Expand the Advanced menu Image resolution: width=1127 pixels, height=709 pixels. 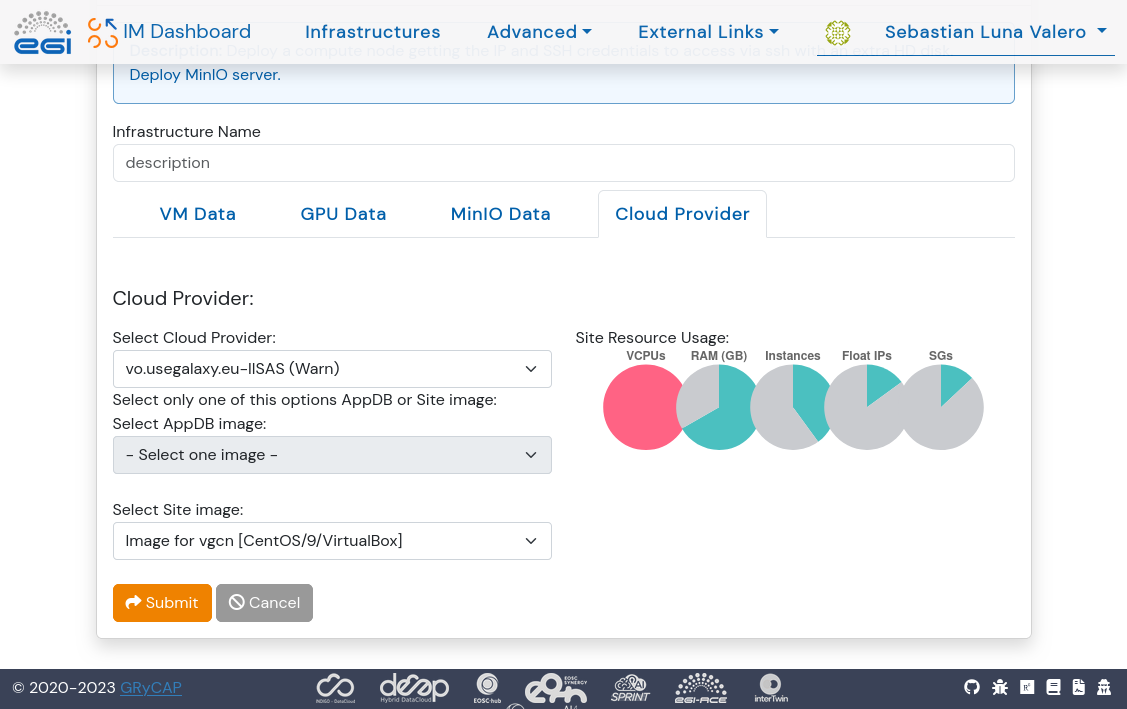point(539,32)
